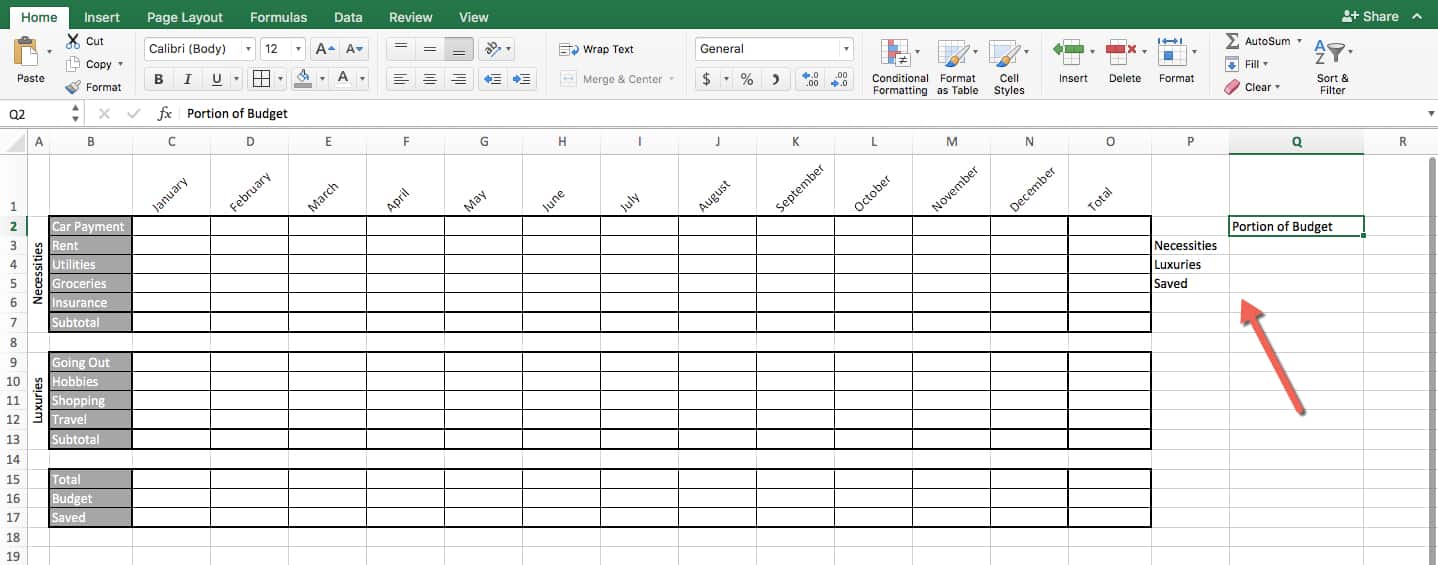Click the Percent Style icon

tap(746, 79)
